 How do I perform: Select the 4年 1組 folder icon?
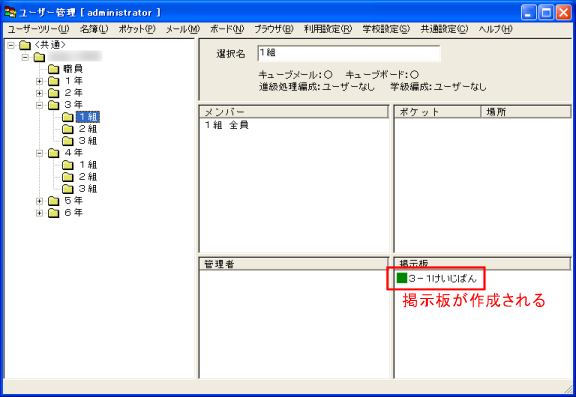68,165
